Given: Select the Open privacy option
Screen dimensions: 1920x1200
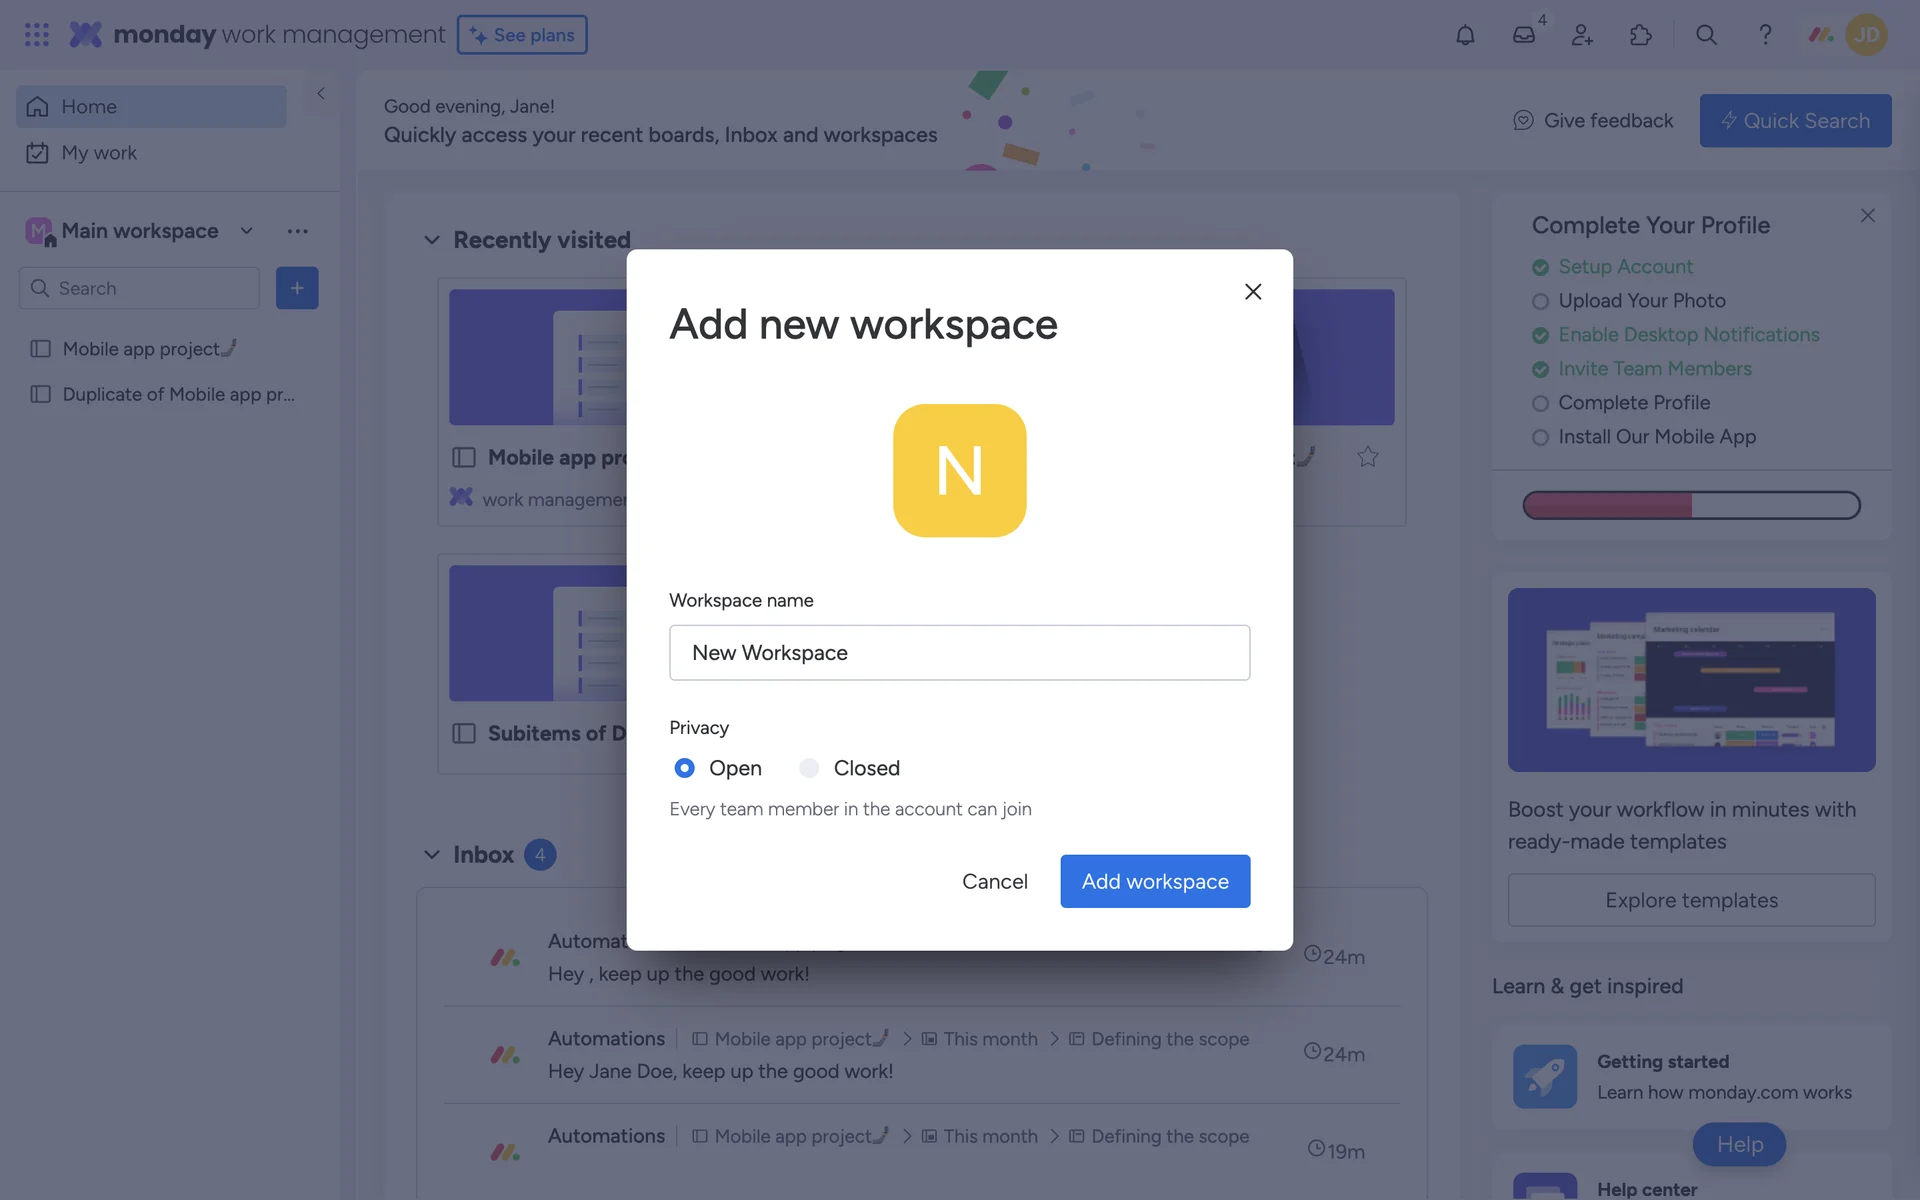Looking at the screenshot, I should (685, 768).
